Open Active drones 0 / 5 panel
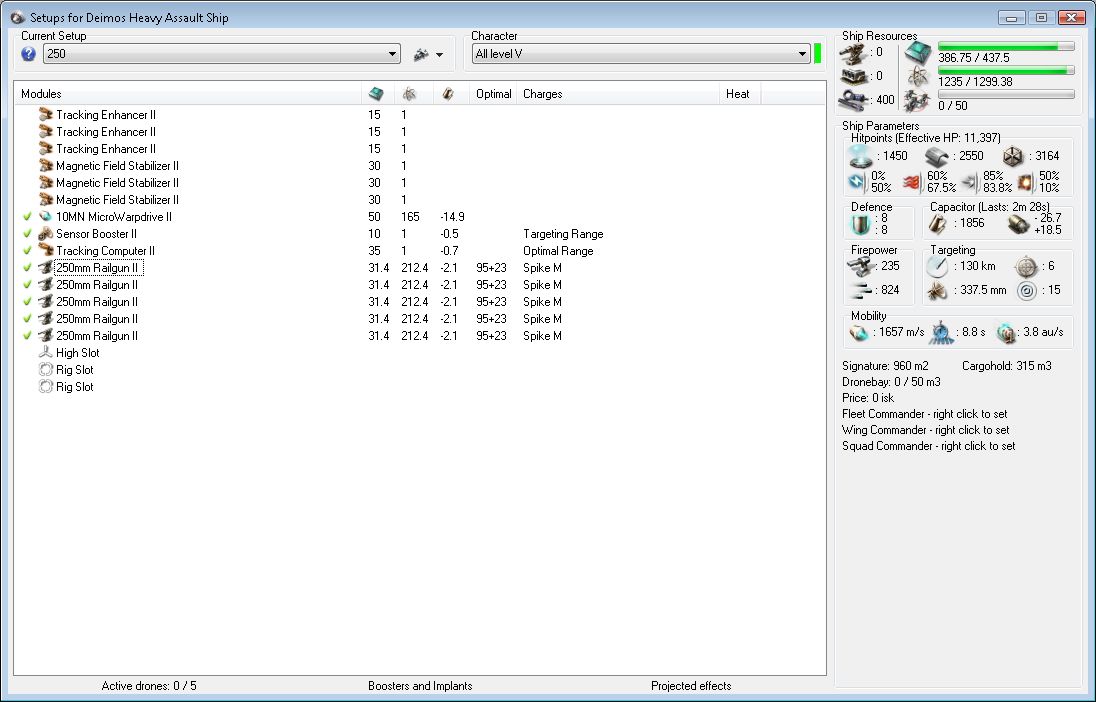Image resolution: width=1096 pixels, height=702 pixels. 149,686
